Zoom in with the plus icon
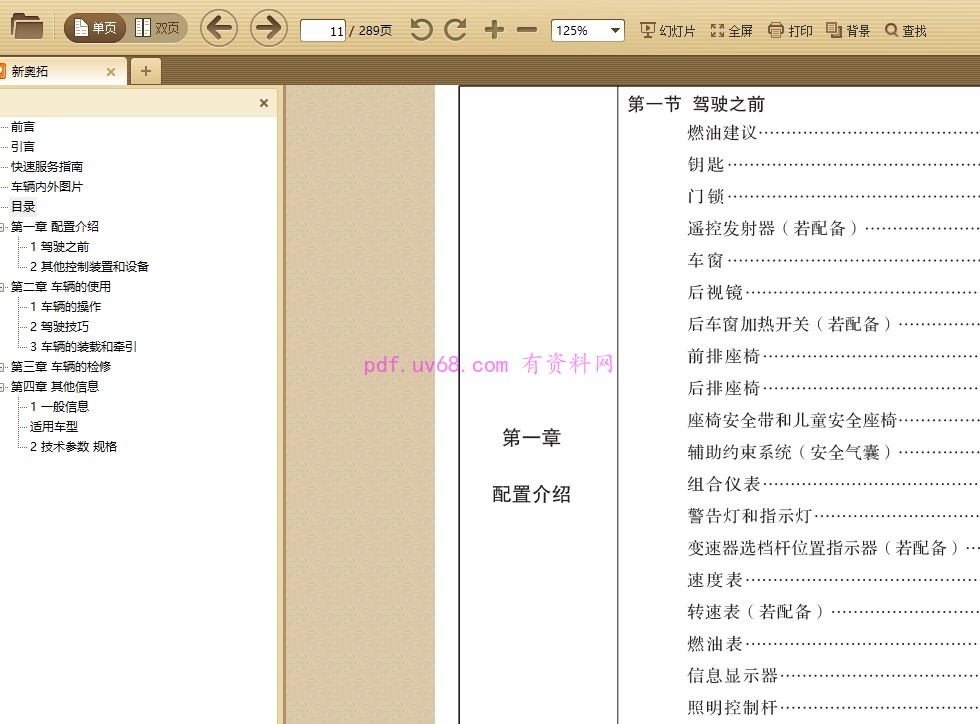 tap(494, 30)
